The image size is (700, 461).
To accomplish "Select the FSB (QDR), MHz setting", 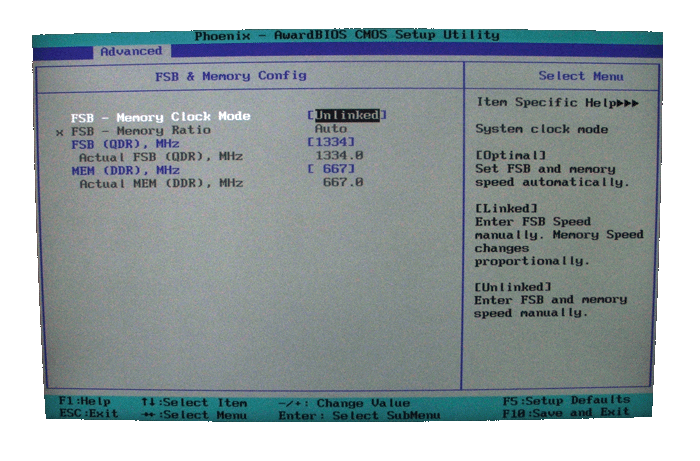I will [125, 144].
